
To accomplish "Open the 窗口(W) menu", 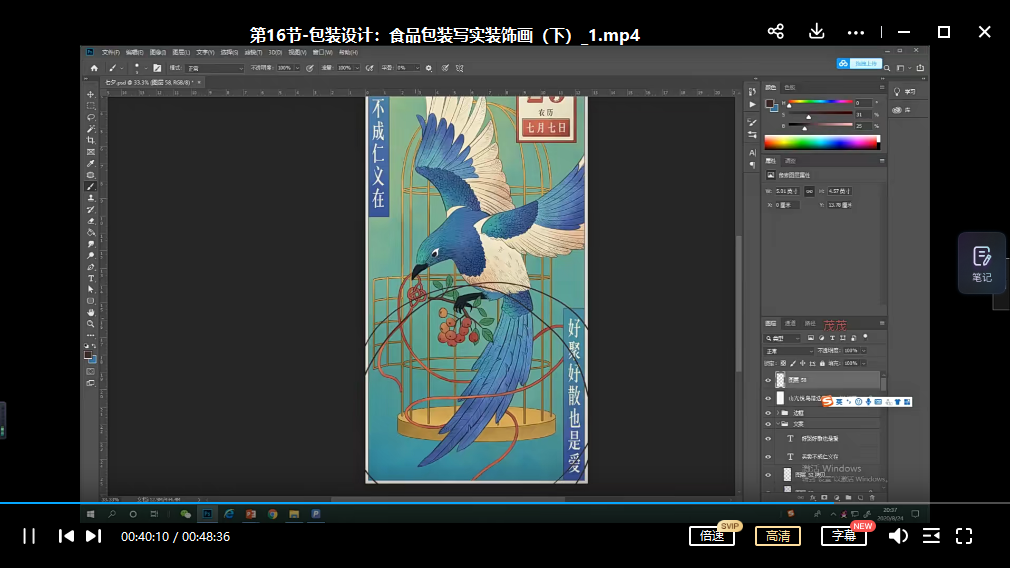I will click(322, 52).
